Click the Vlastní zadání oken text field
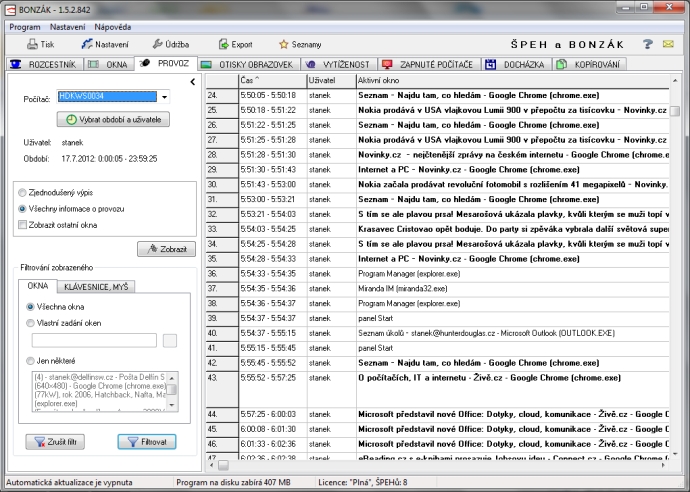 point(94,341)
